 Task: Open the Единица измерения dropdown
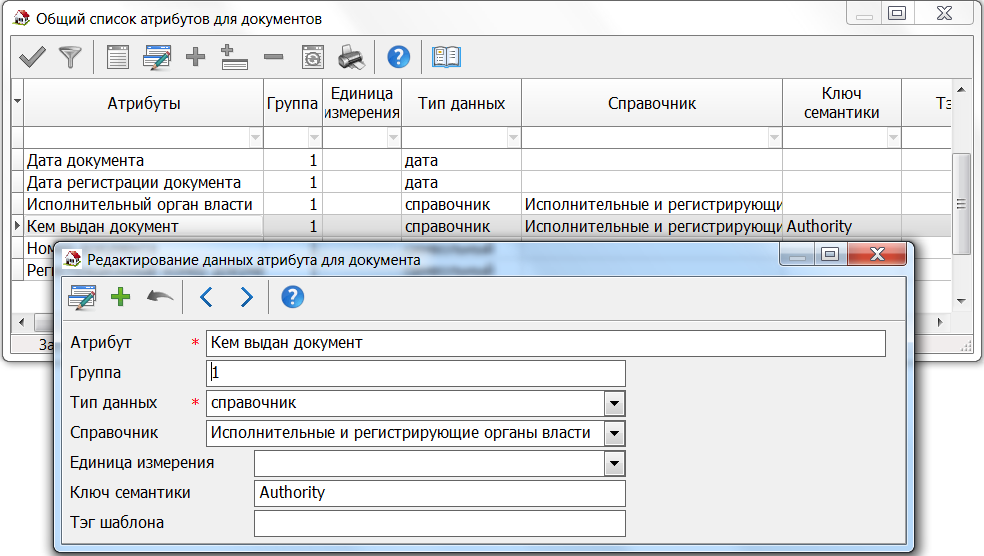click(615, 464)
